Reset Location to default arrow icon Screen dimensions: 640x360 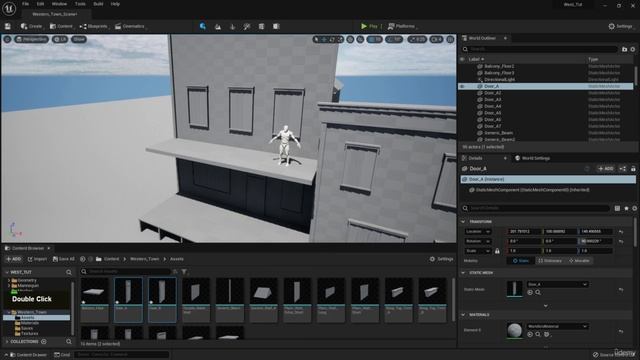point(621,231)
